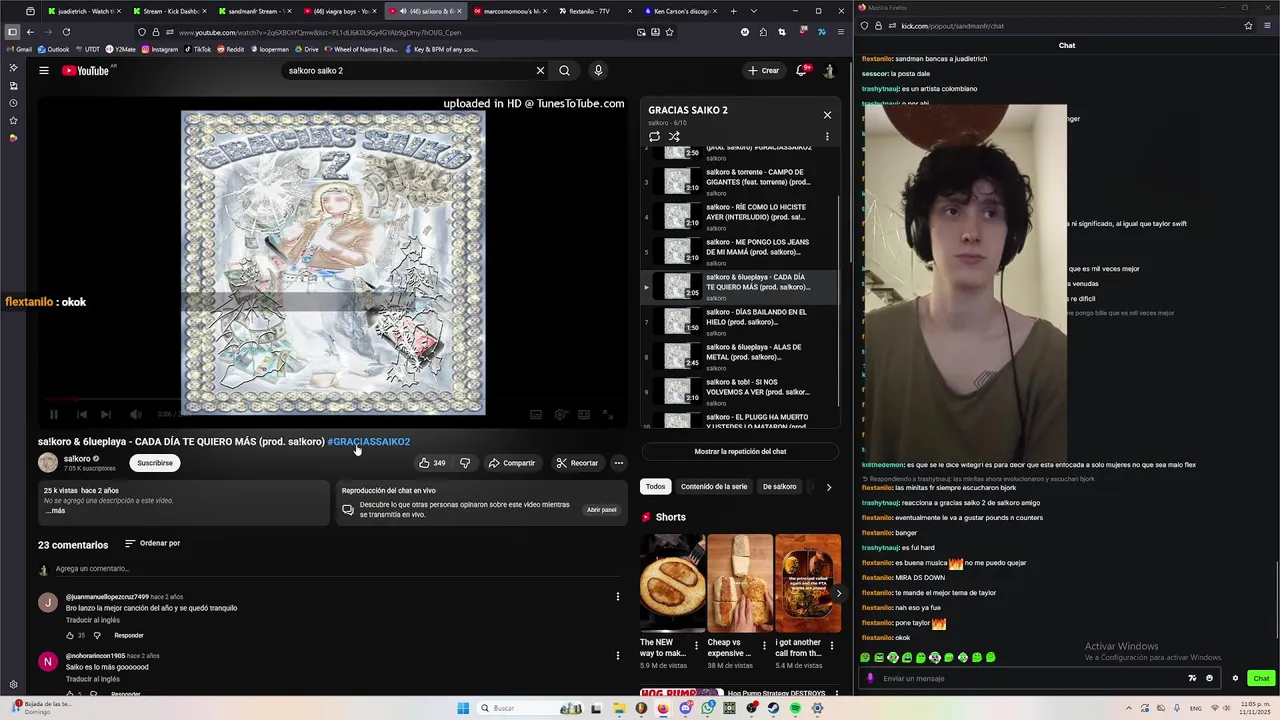The width and height of the screenshot is (1280, 720).
Task: Bookmark this page with the star icon
Action: 669,32
